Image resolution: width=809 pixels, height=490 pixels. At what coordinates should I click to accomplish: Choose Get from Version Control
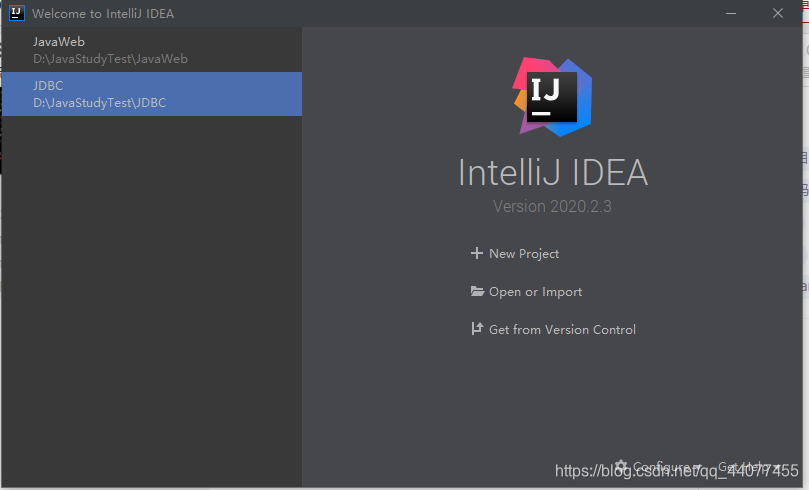(x=562, y=330)
